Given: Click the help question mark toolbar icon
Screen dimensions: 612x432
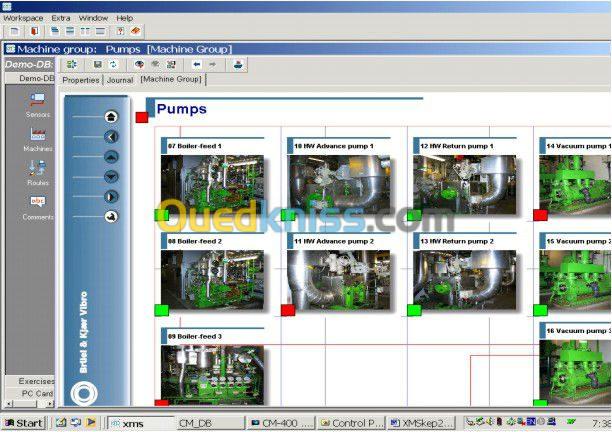Looking at the screenshot, I should (120, 31).
